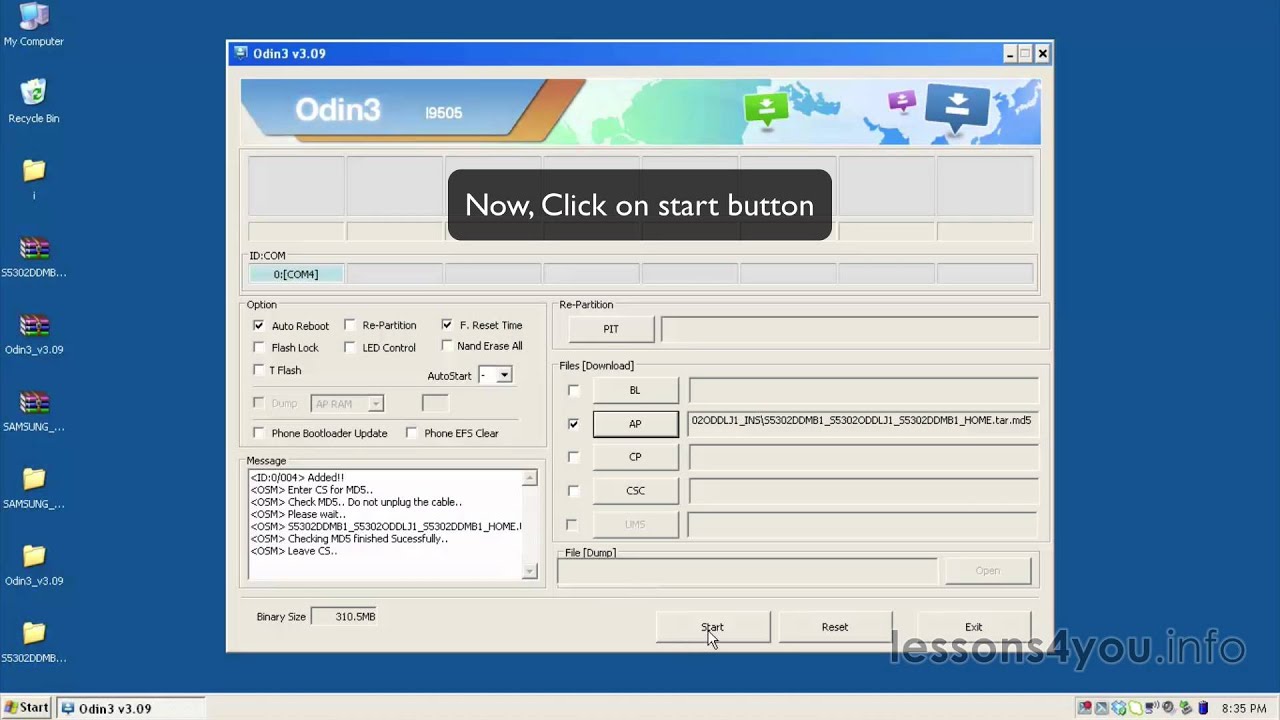
Task: Click Odin3 v3.09 taskbar button
Action: [131, 708]
